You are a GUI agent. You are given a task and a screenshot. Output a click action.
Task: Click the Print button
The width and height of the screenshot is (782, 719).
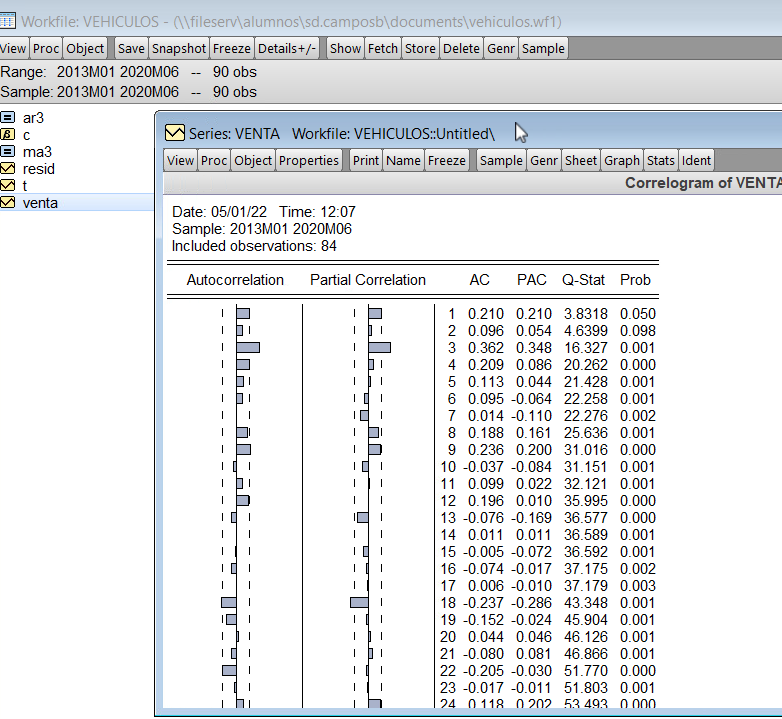pyautogui.click(x=366, y=160)
